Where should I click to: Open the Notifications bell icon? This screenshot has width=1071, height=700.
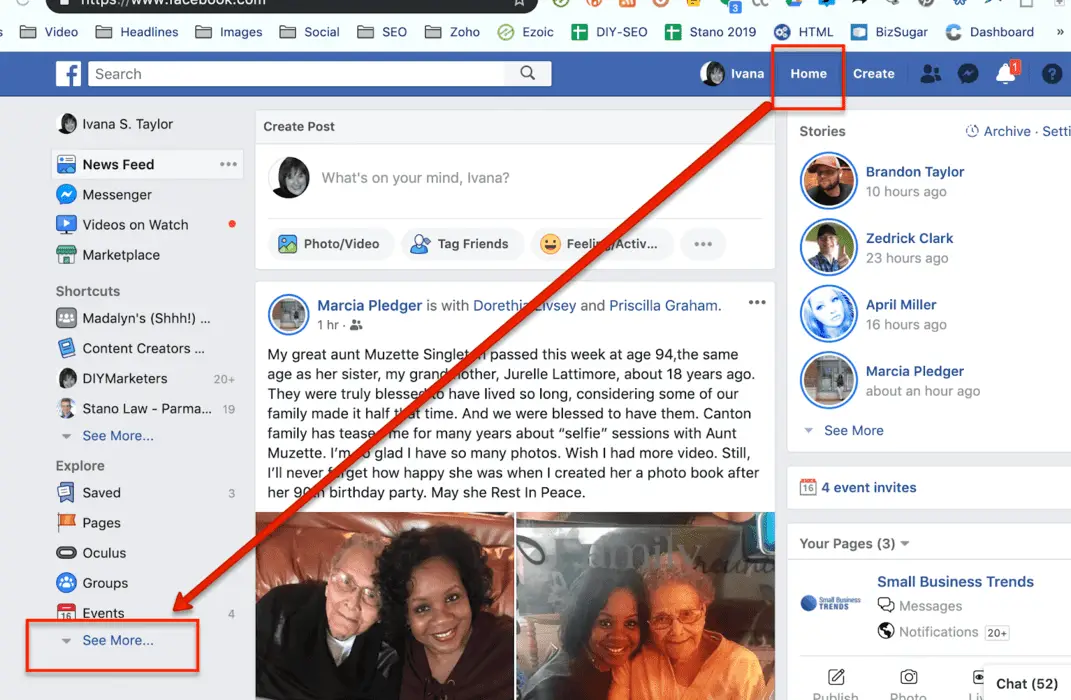click(x=1006, y=73)
